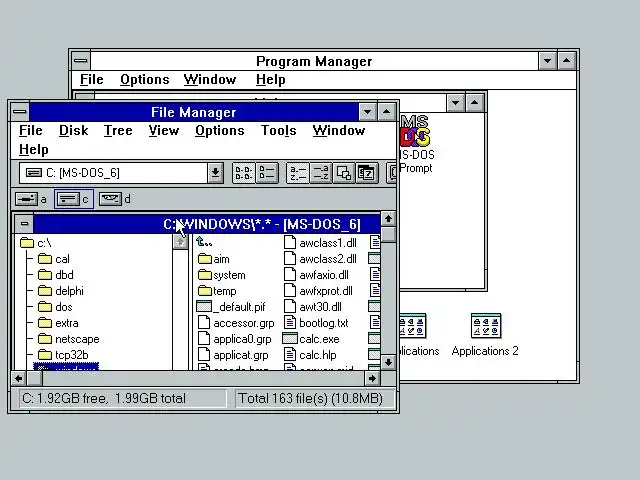Sort files by type toolbar icon
The width and height of the screenshot is (640, 480).
click(321, 173)
